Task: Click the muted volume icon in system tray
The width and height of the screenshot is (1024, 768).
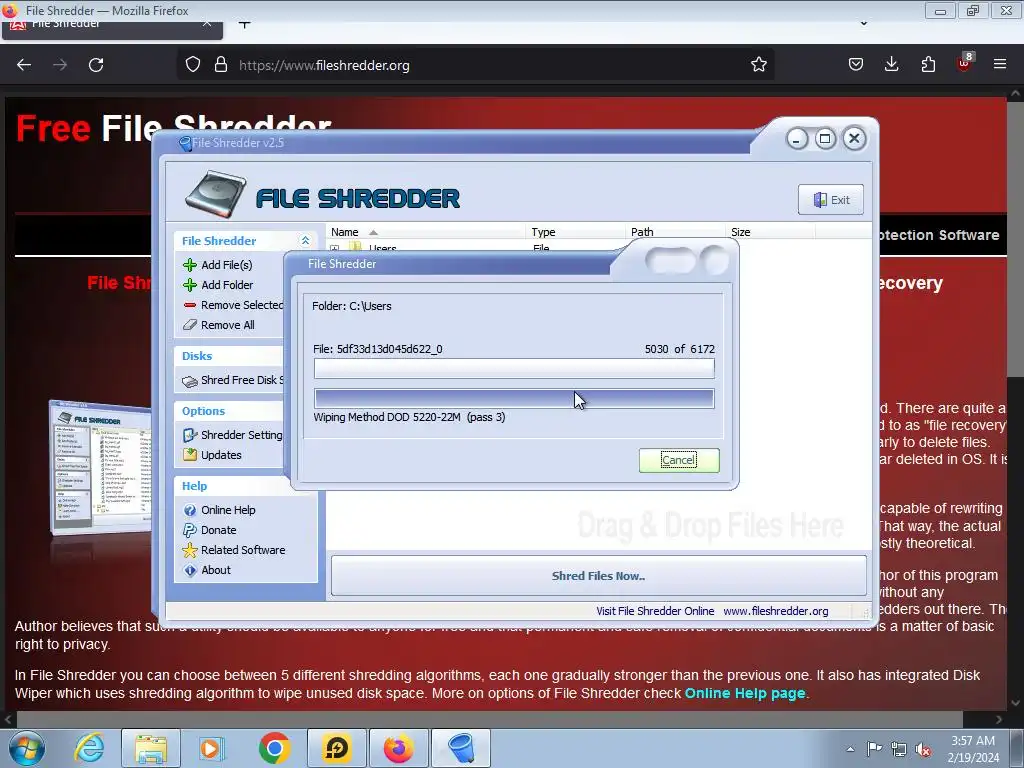Action: 923,749
